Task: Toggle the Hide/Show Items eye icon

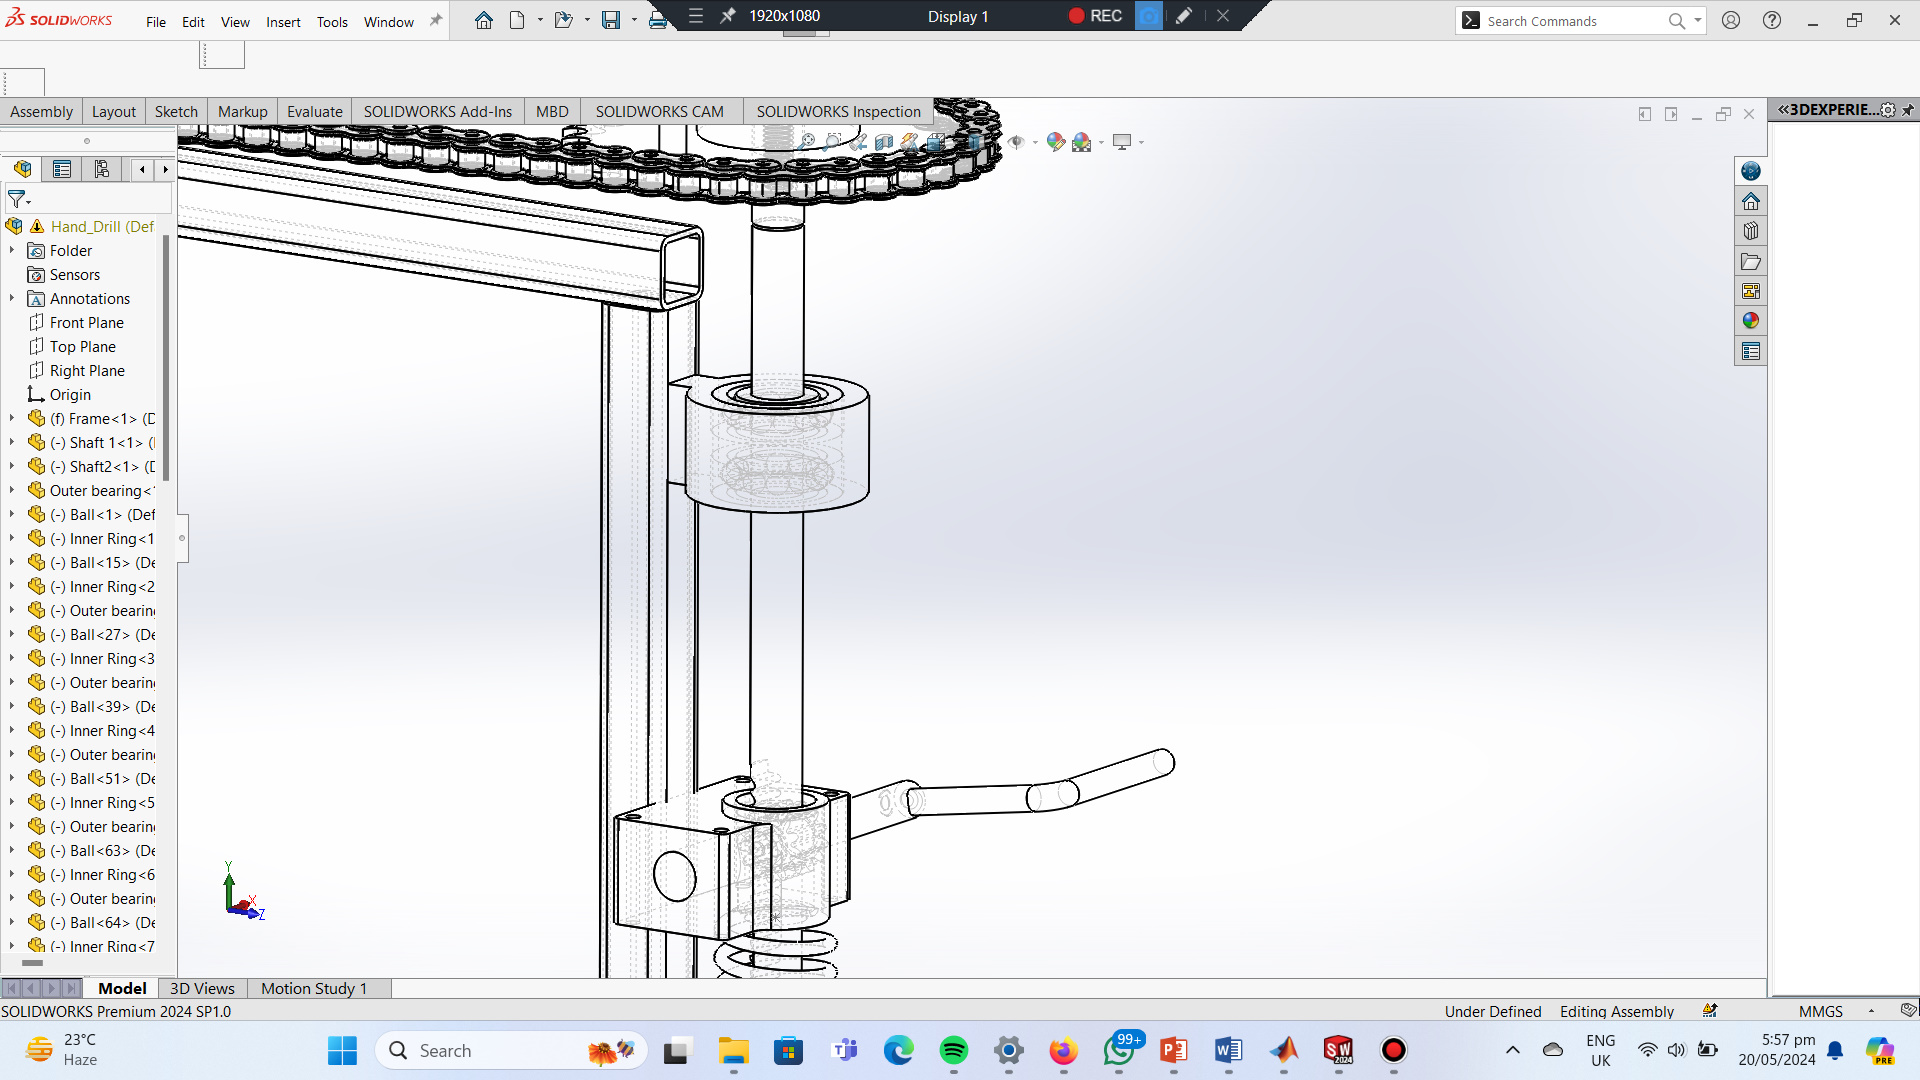Action: (x=1016, y=142)
